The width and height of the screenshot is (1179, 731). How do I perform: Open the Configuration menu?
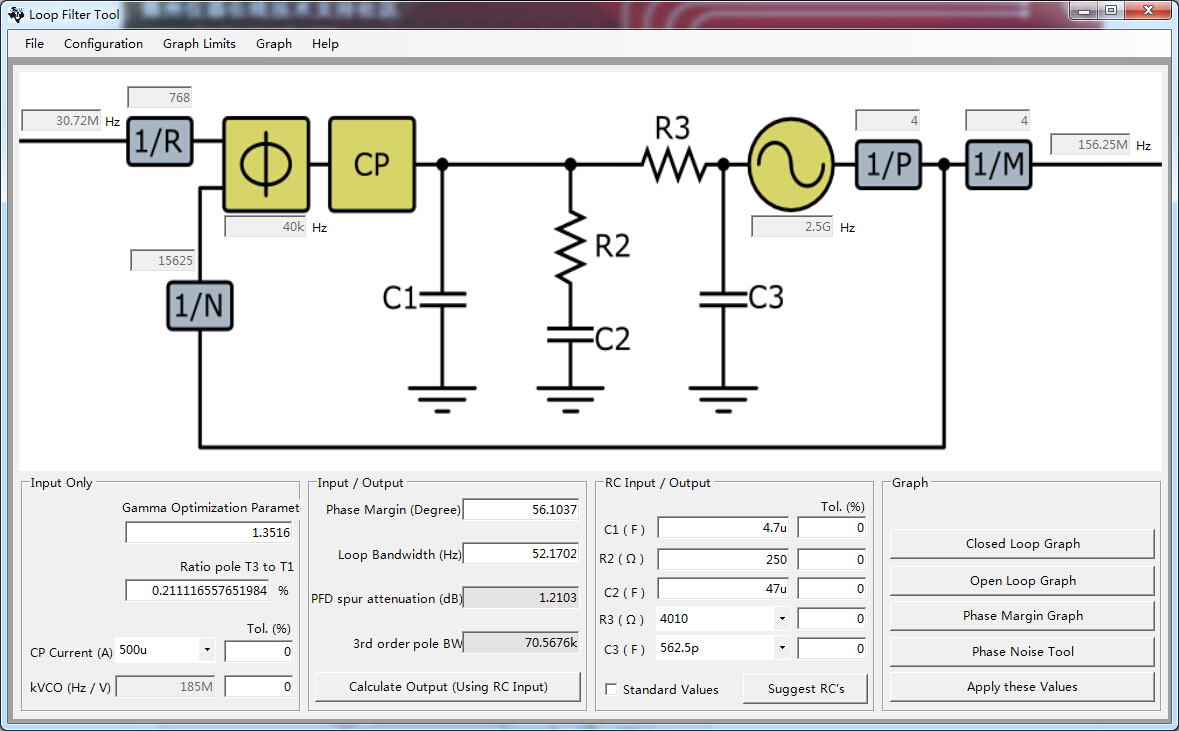103,44
